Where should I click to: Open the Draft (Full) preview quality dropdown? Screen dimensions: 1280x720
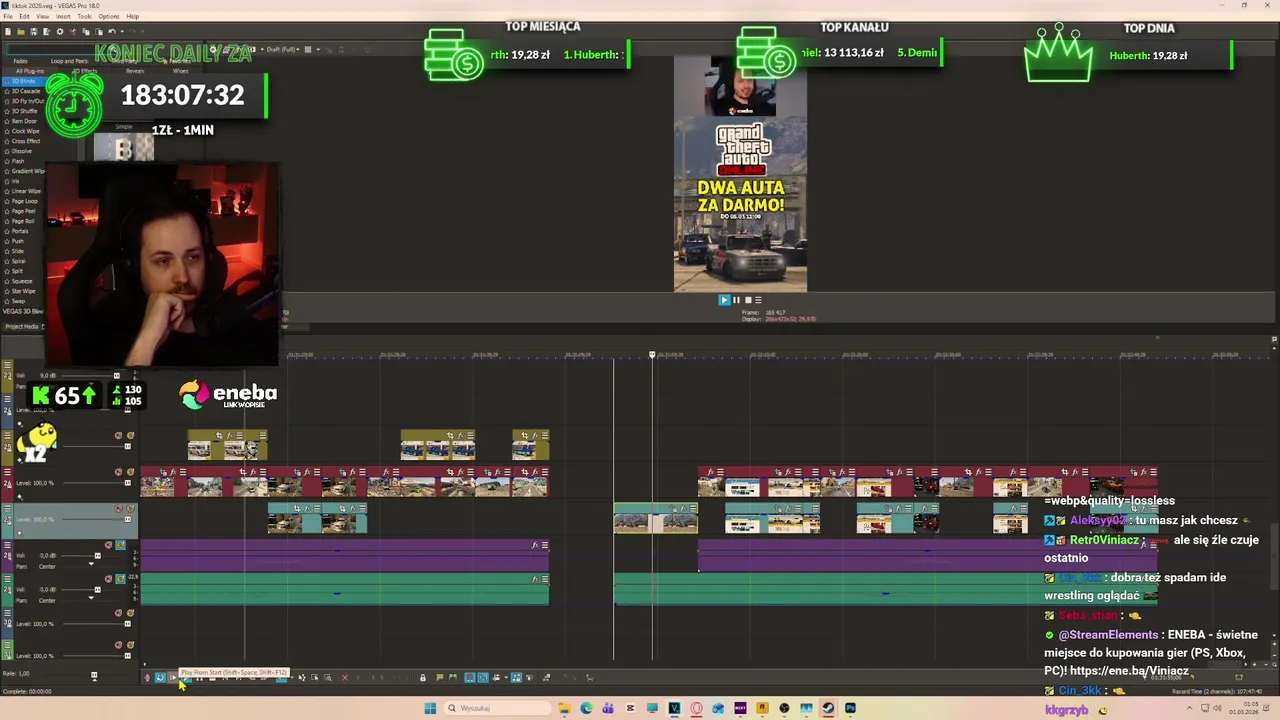click(284, 49)
